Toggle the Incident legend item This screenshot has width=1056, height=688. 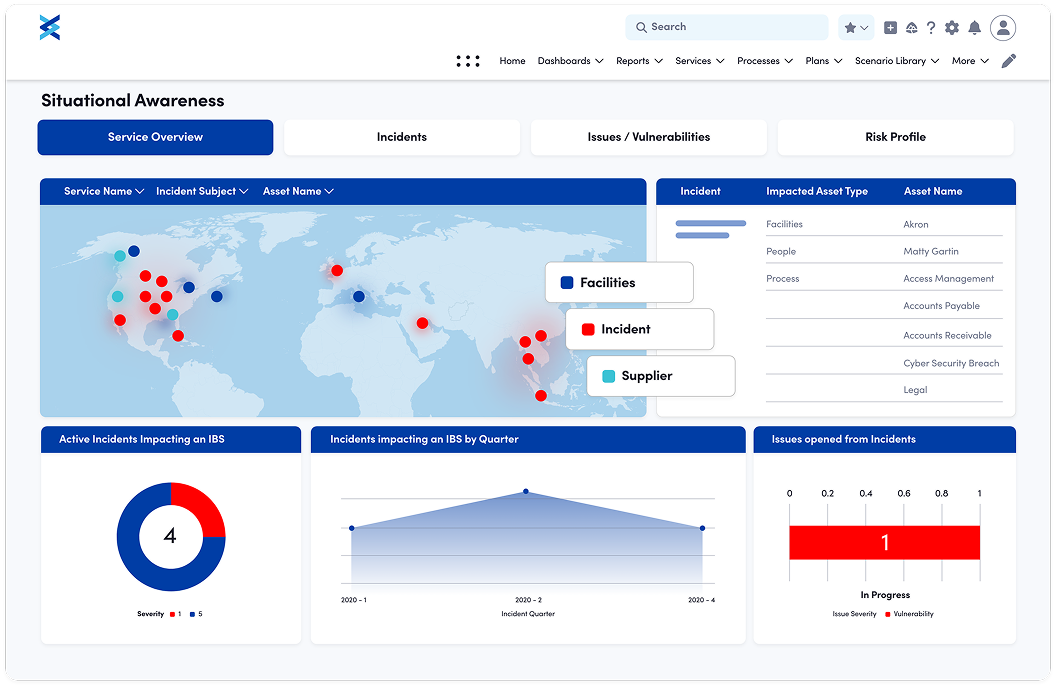coord(639,329)
